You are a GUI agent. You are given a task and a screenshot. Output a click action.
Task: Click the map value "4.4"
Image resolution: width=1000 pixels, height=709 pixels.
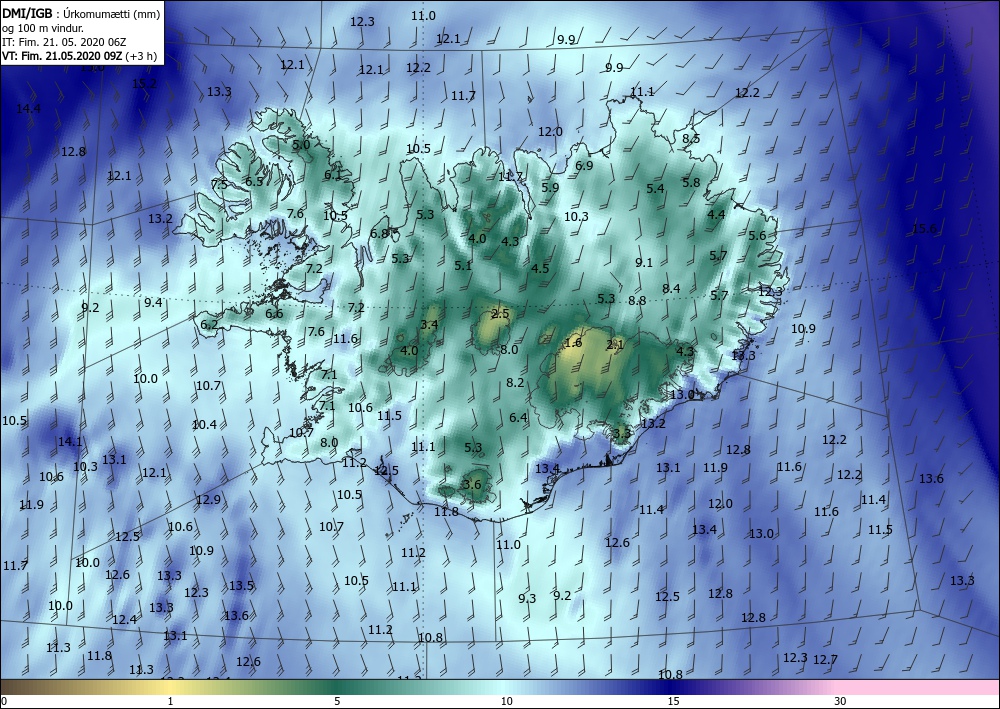coord(716,215)
